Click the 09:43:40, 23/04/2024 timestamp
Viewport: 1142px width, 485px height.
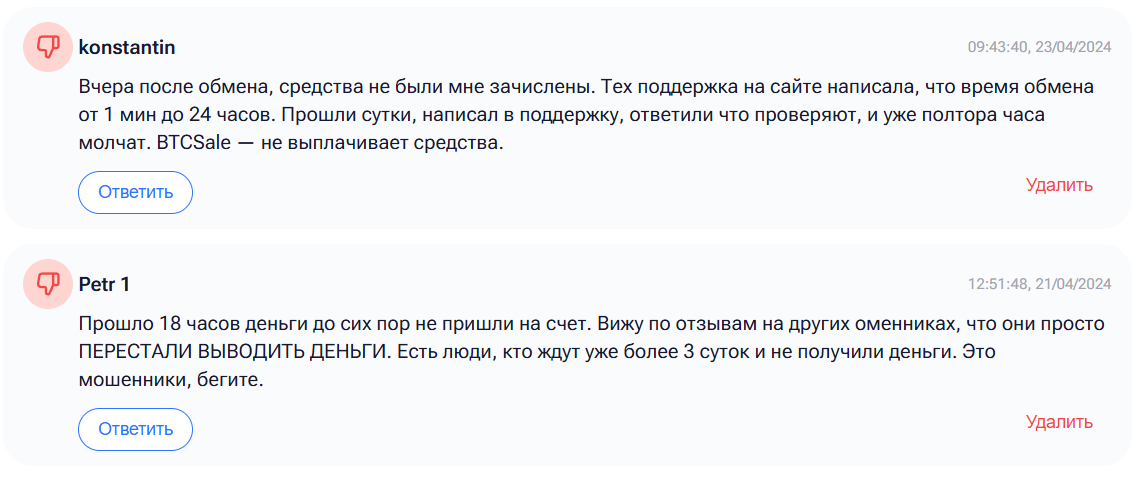pyautogui.click(x=1039, y=47)
